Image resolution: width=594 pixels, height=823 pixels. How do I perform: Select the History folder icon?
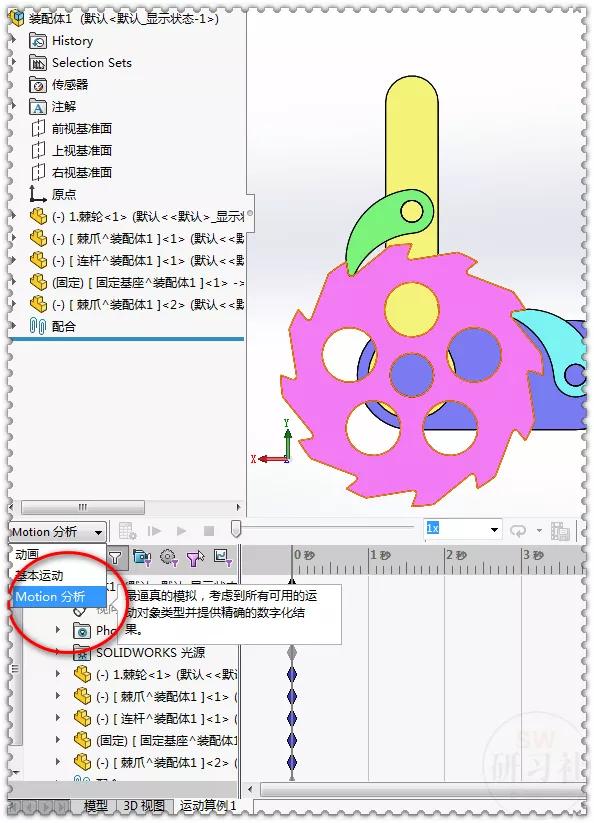[x=38, y=40]
